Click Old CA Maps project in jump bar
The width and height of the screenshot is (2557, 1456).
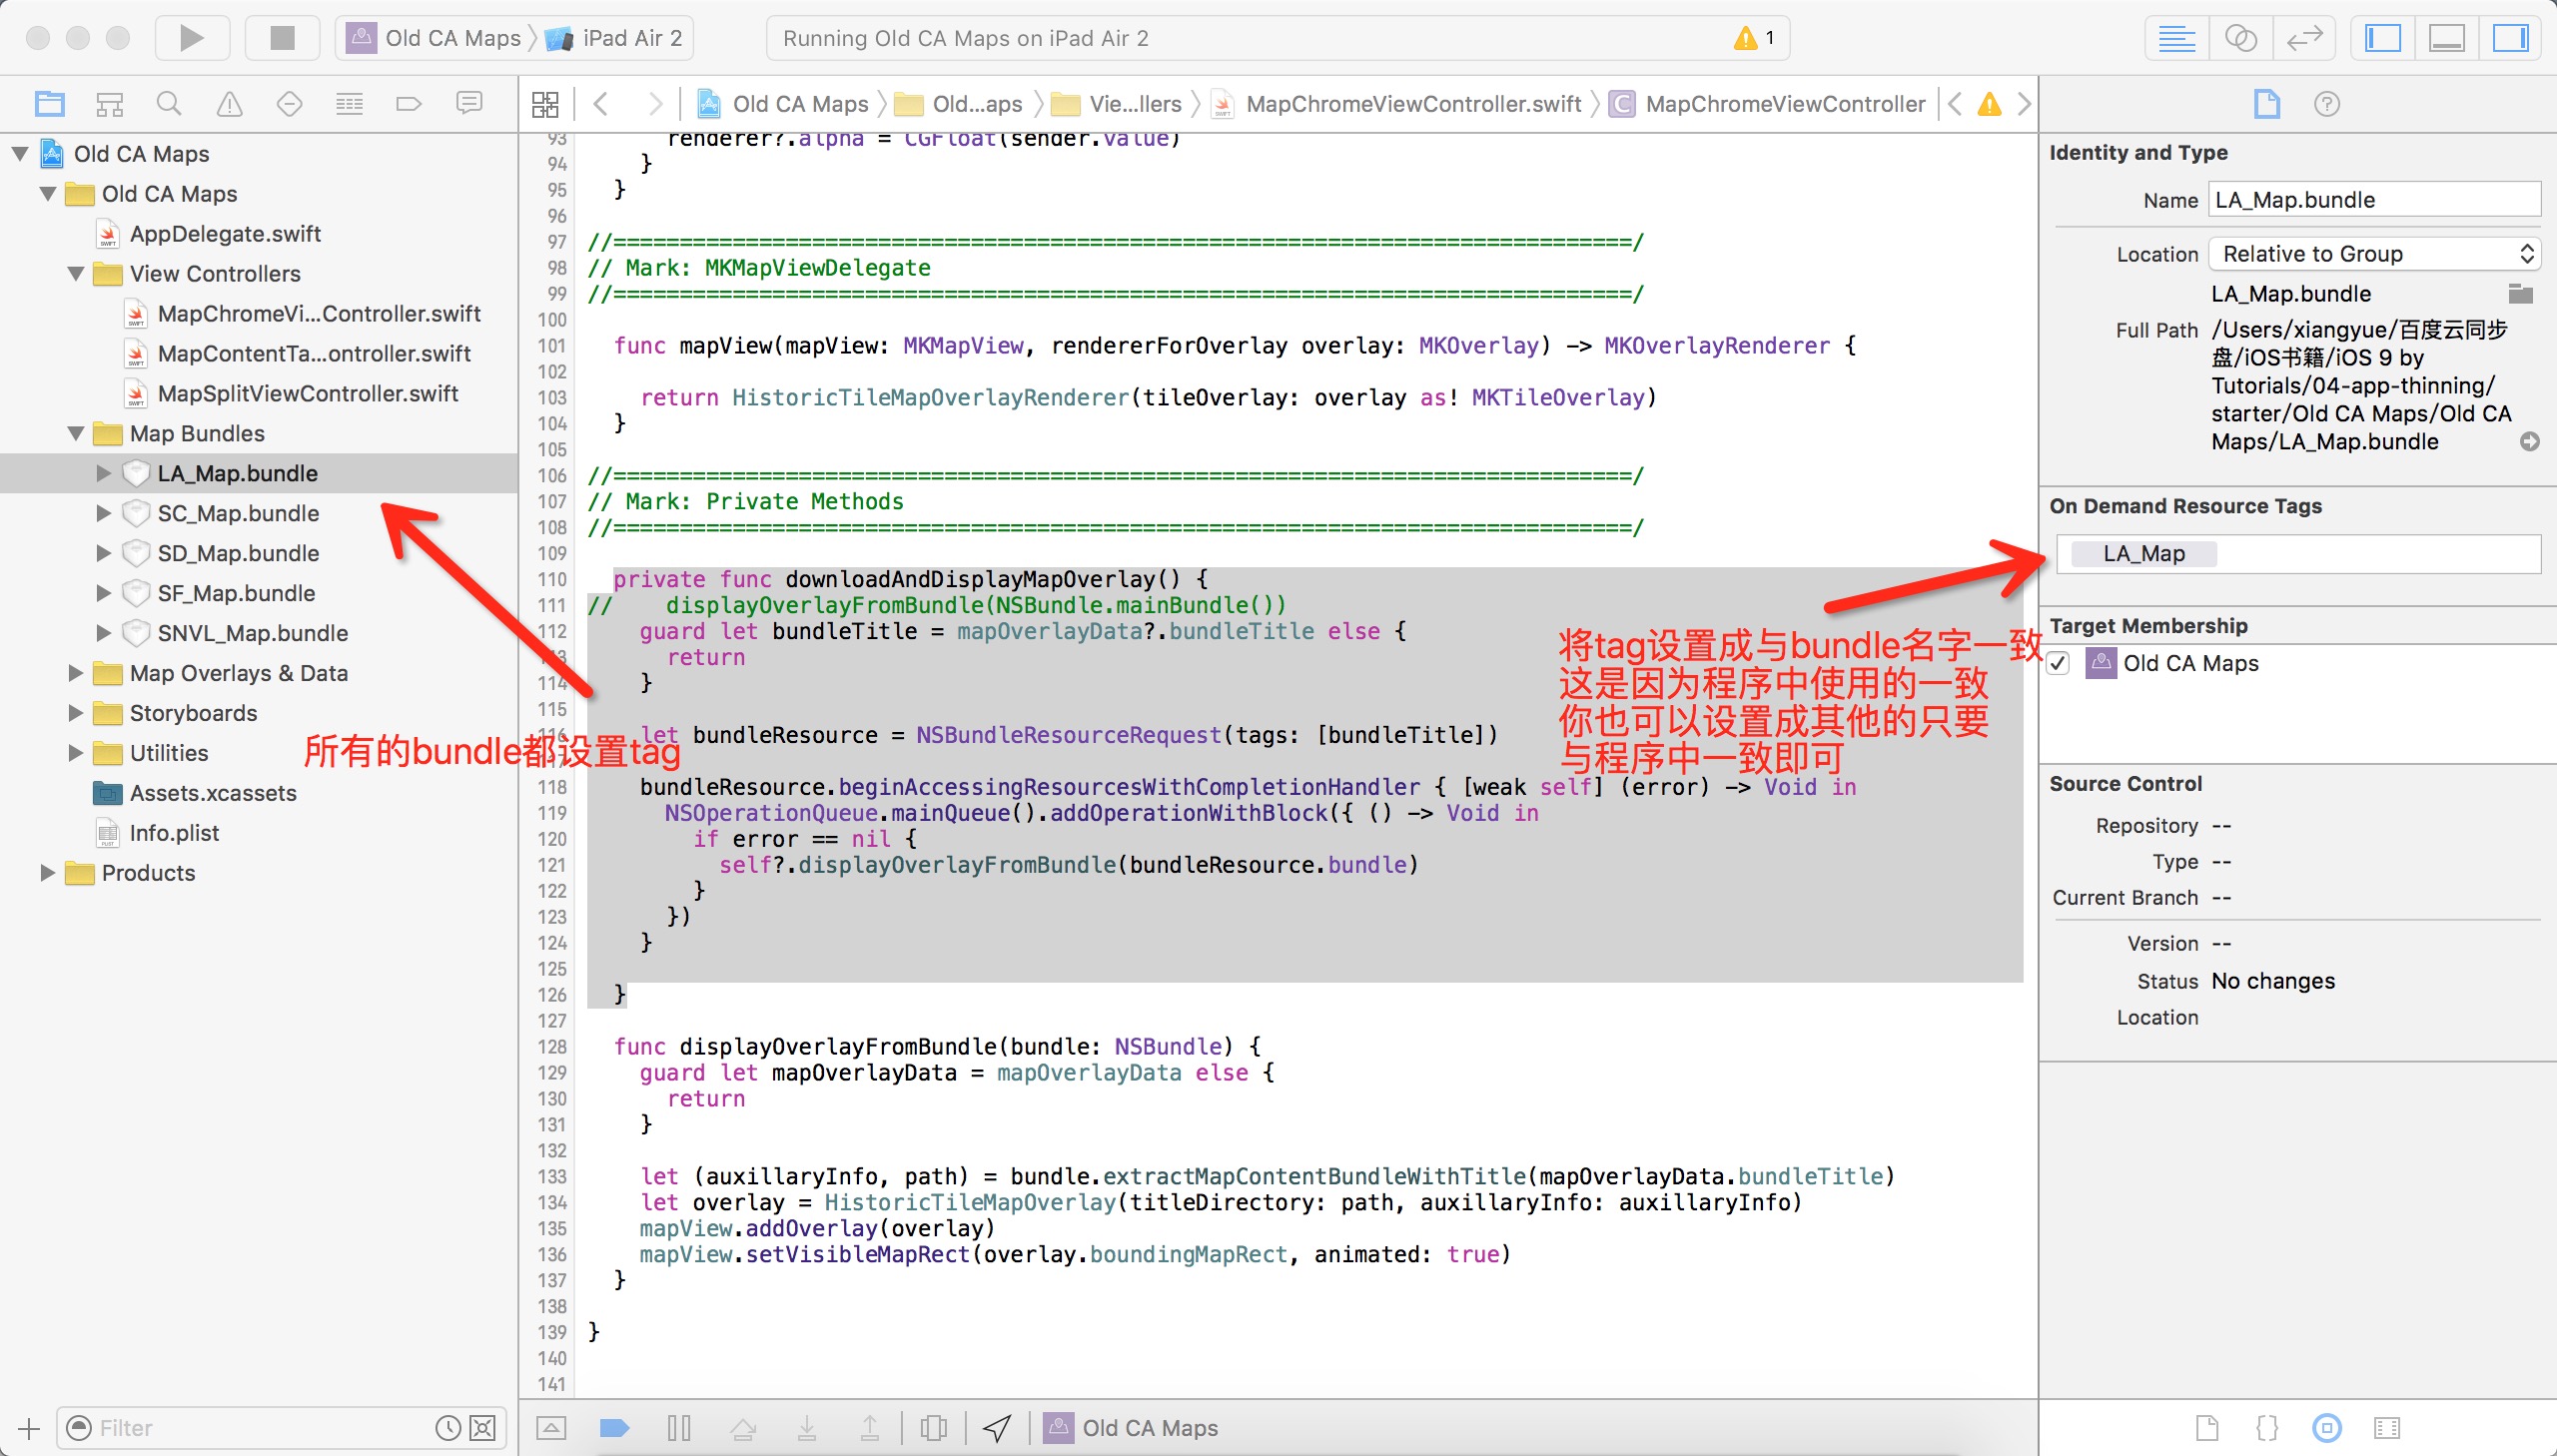[x=783, y=104]
